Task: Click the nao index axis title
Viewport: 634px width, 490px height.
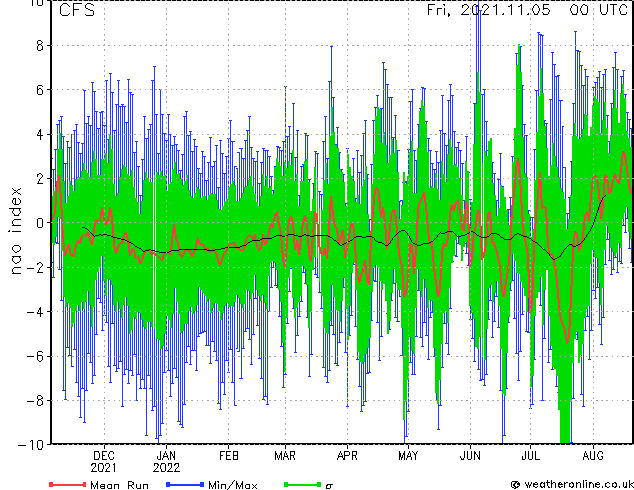Action: point(15,231)
